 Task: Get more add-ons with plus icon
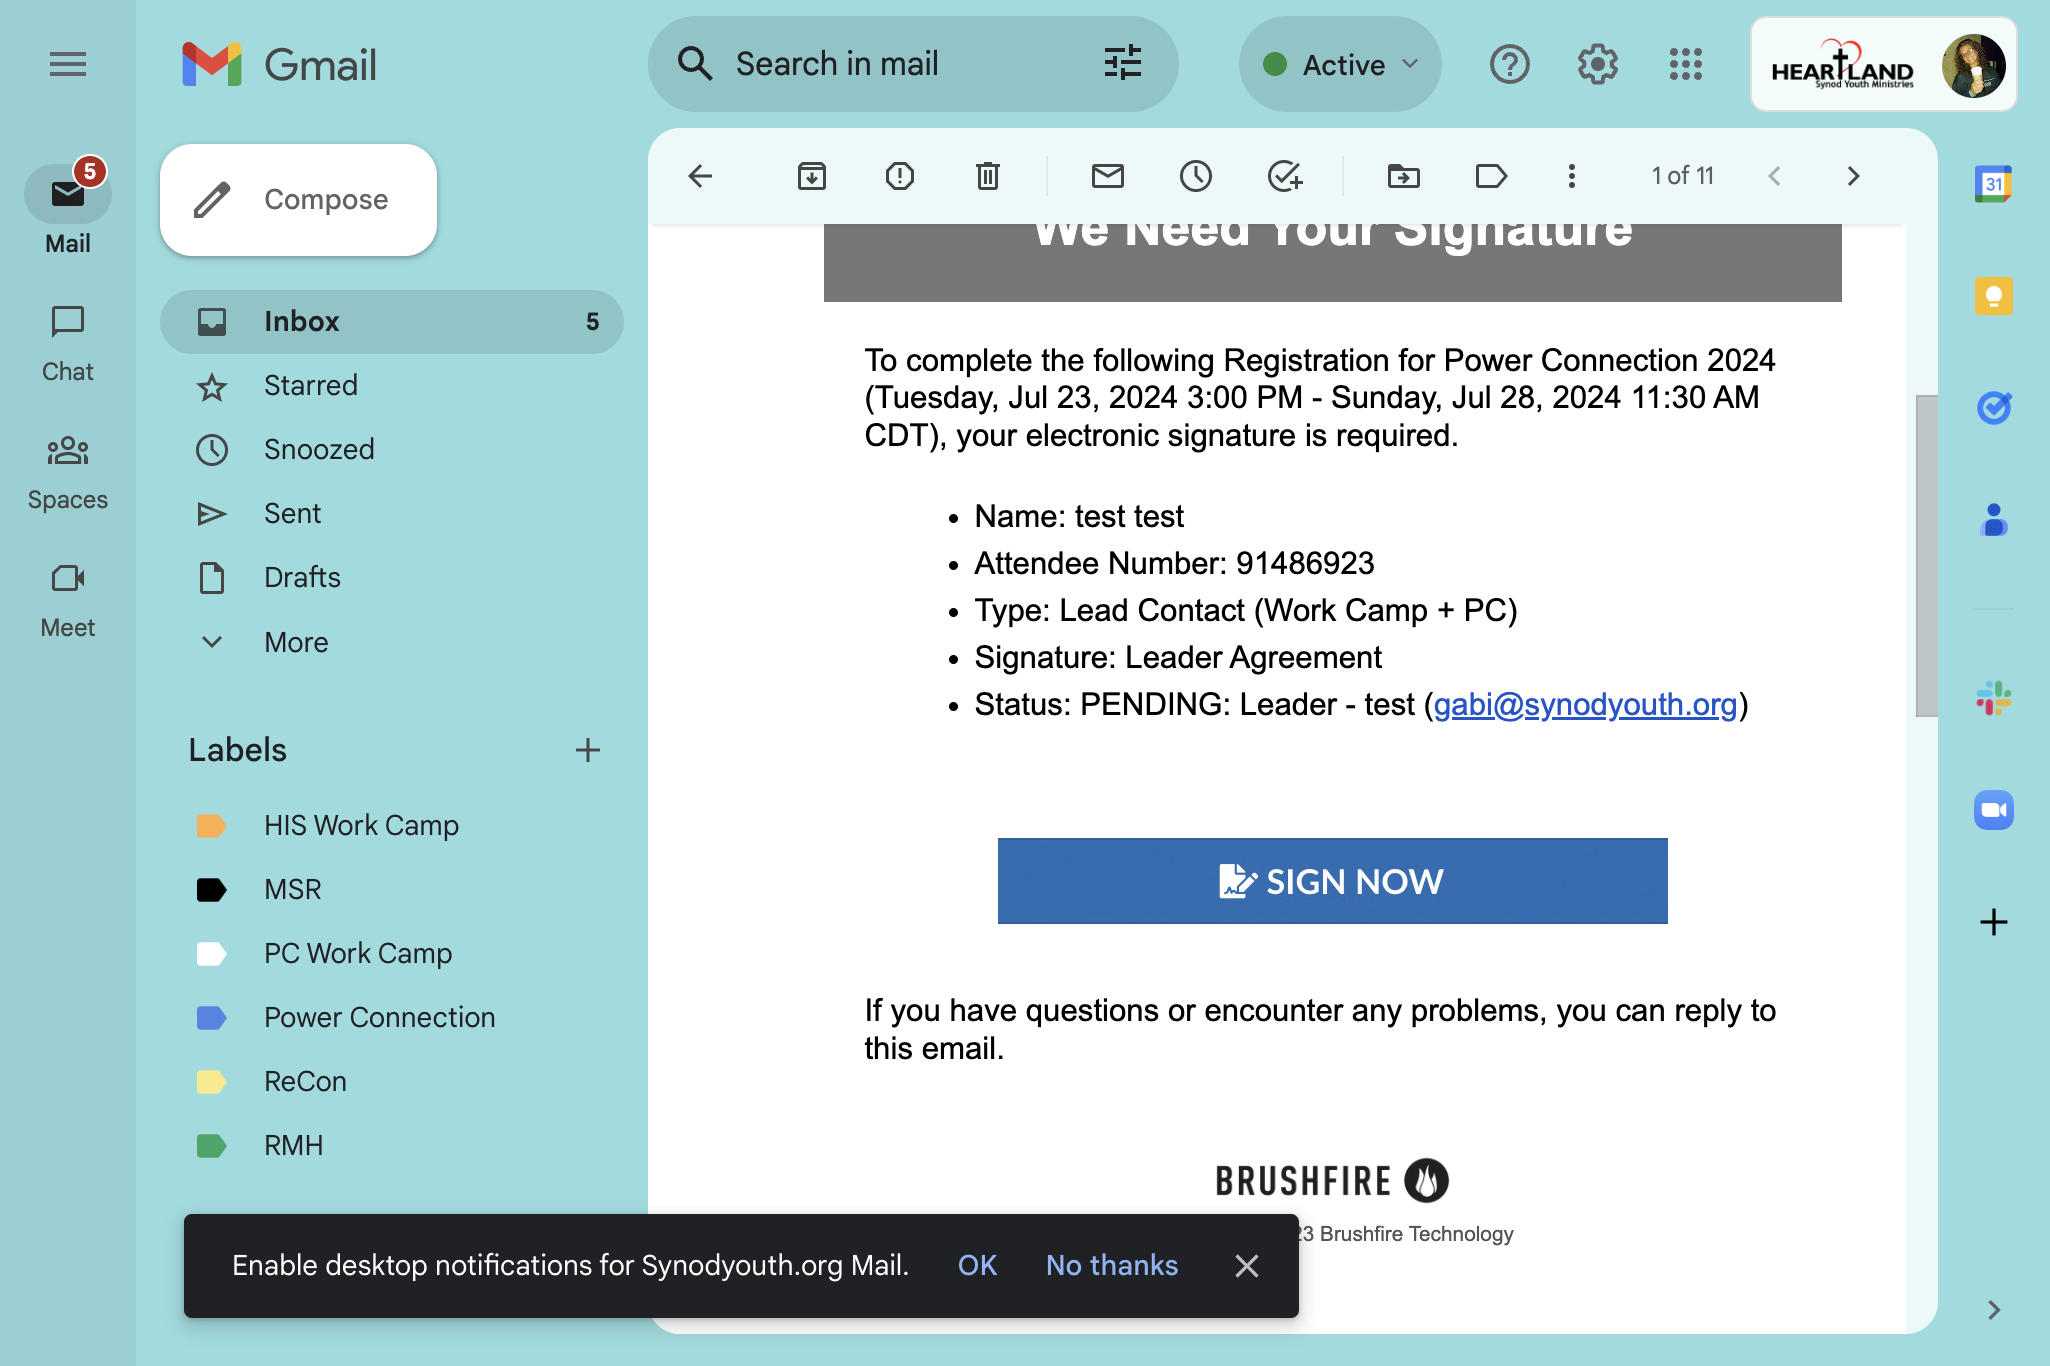1994,922
